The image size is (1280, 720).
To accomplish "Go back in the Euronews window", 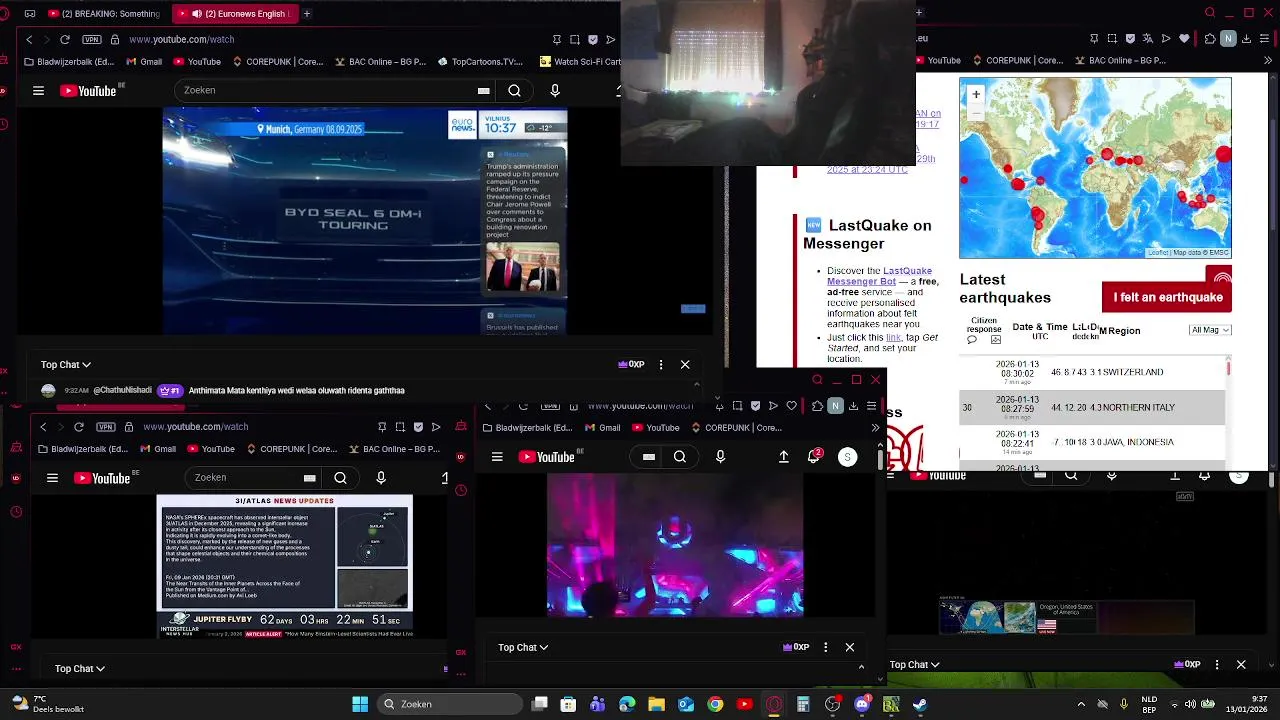I will (29, 39).
